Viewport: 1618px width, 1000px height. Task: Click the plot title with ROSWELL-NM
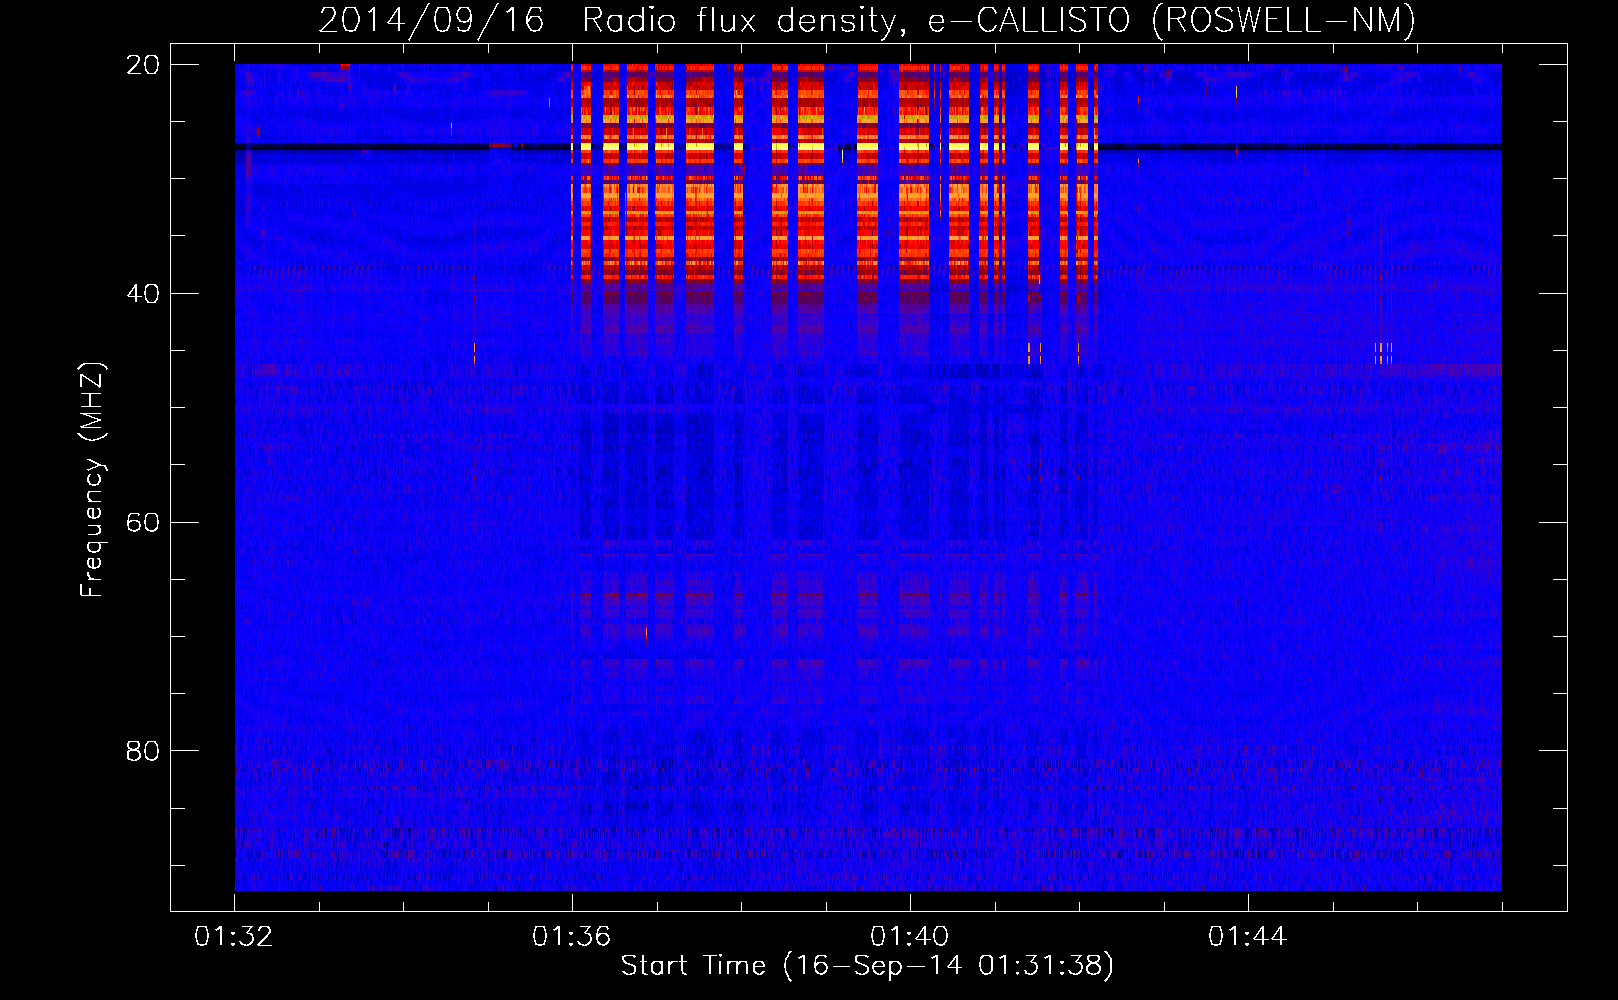(x=867, y=20)
